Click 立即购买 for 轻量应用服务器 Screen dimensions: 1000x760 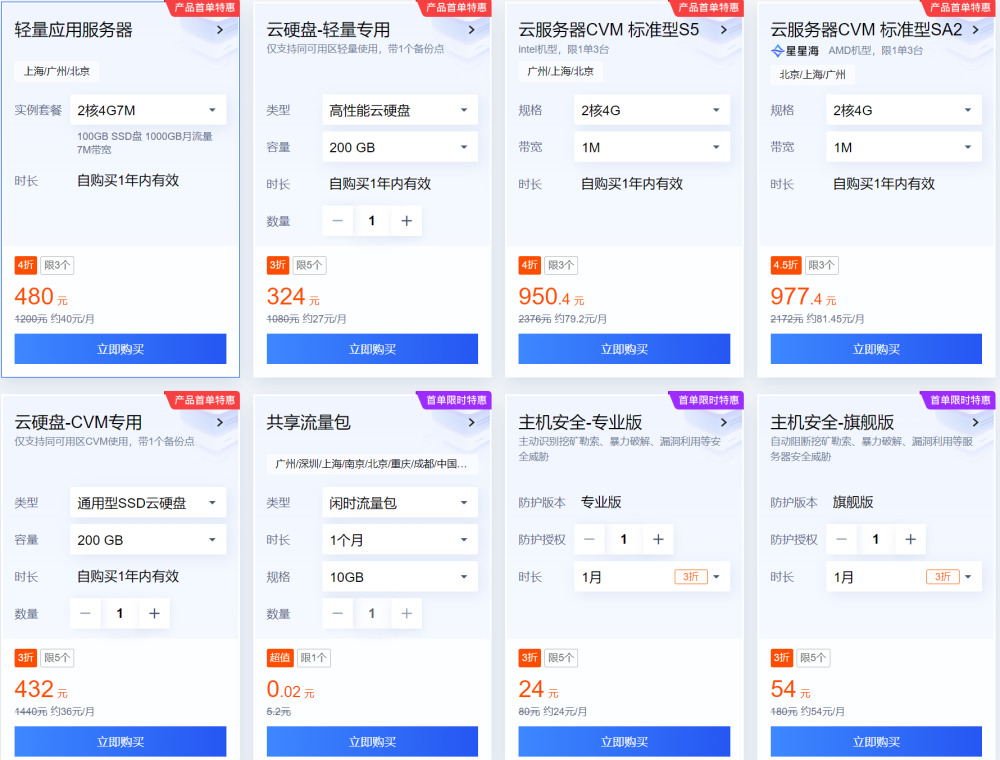point(120,349)
